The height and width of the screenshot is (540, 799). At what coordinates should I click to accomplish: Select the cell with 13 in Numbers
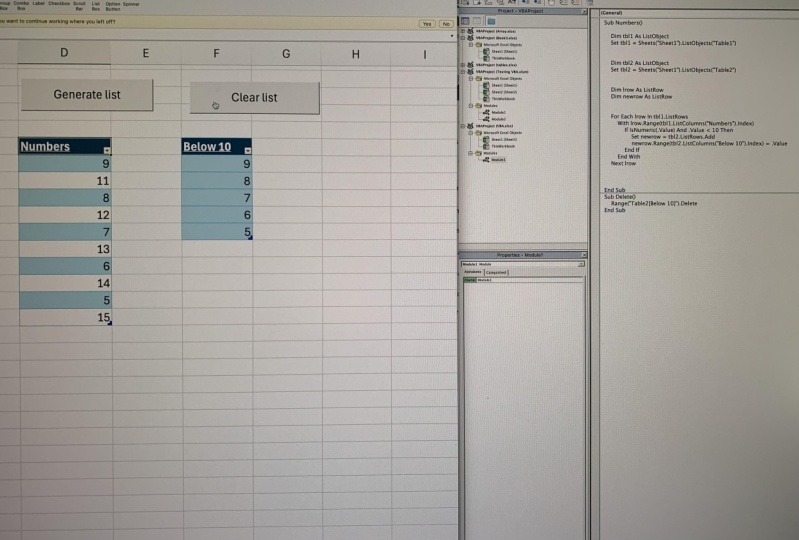pyautogui.click(x=65, y=249)
